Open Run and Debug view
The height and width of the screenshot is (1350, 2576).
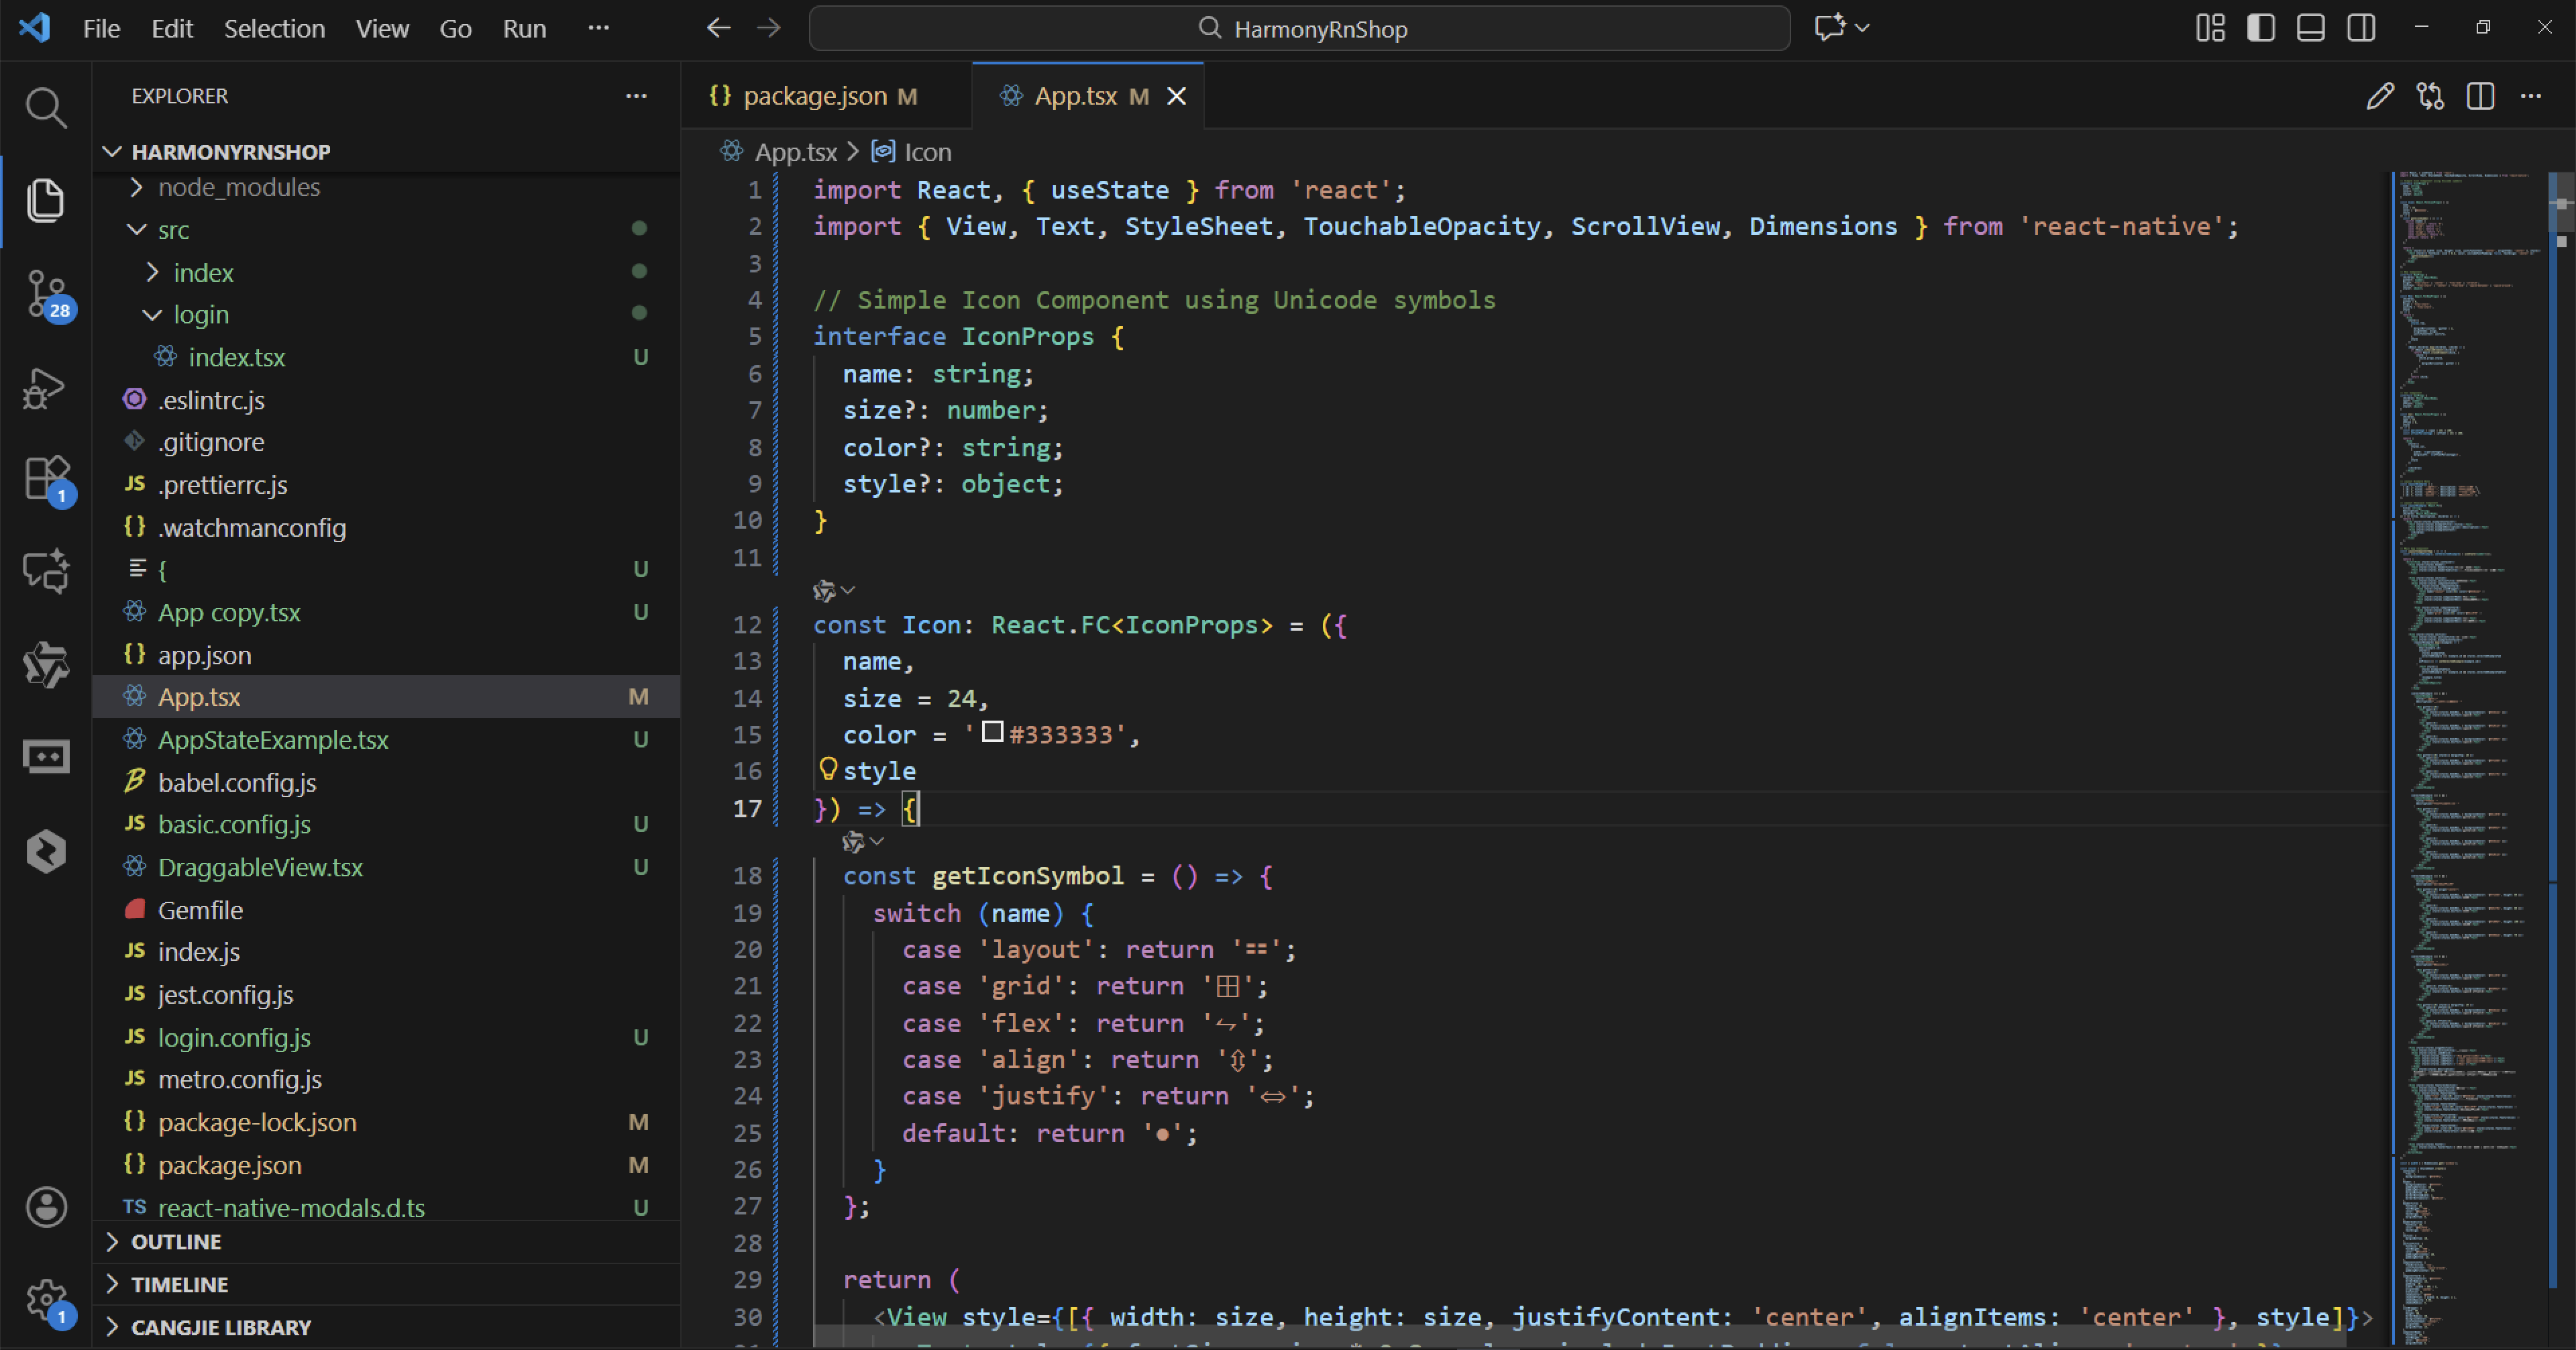tap(45, 388)
